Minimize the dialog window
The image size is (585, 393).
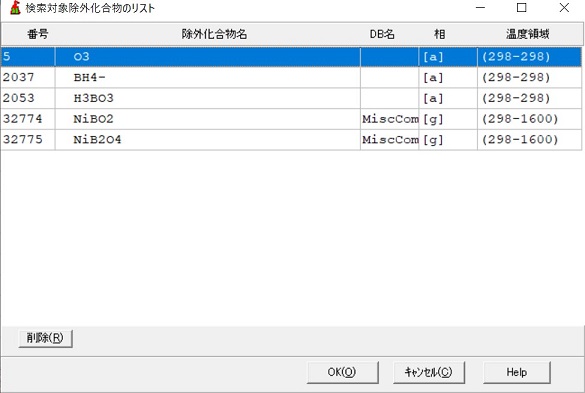click(481, 7)
